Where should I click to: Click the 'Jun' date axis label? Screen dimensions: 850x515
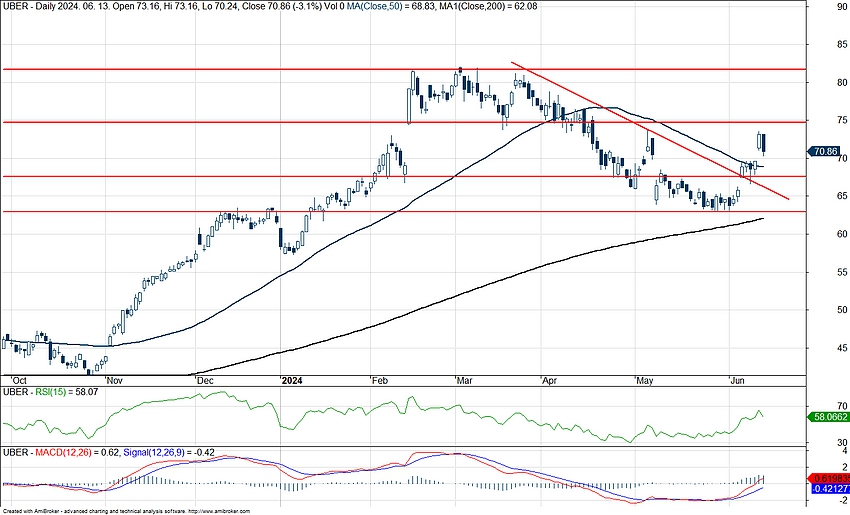(737, 381)
